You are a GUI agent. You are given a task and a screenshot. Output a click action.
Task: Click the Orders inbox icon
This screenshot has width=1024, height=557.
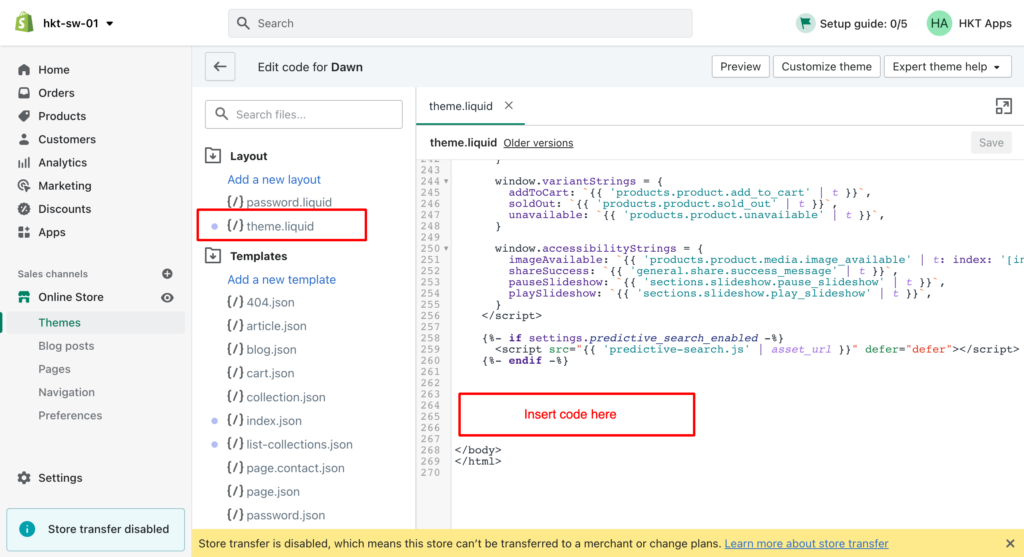click(x=24, y=93)
